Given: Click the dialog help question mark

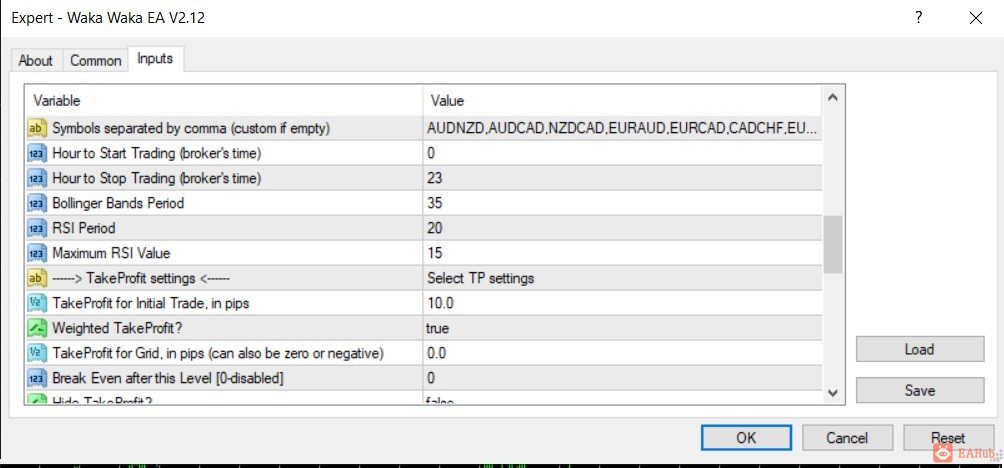Looking at the screenshot, I should point(919,18).
